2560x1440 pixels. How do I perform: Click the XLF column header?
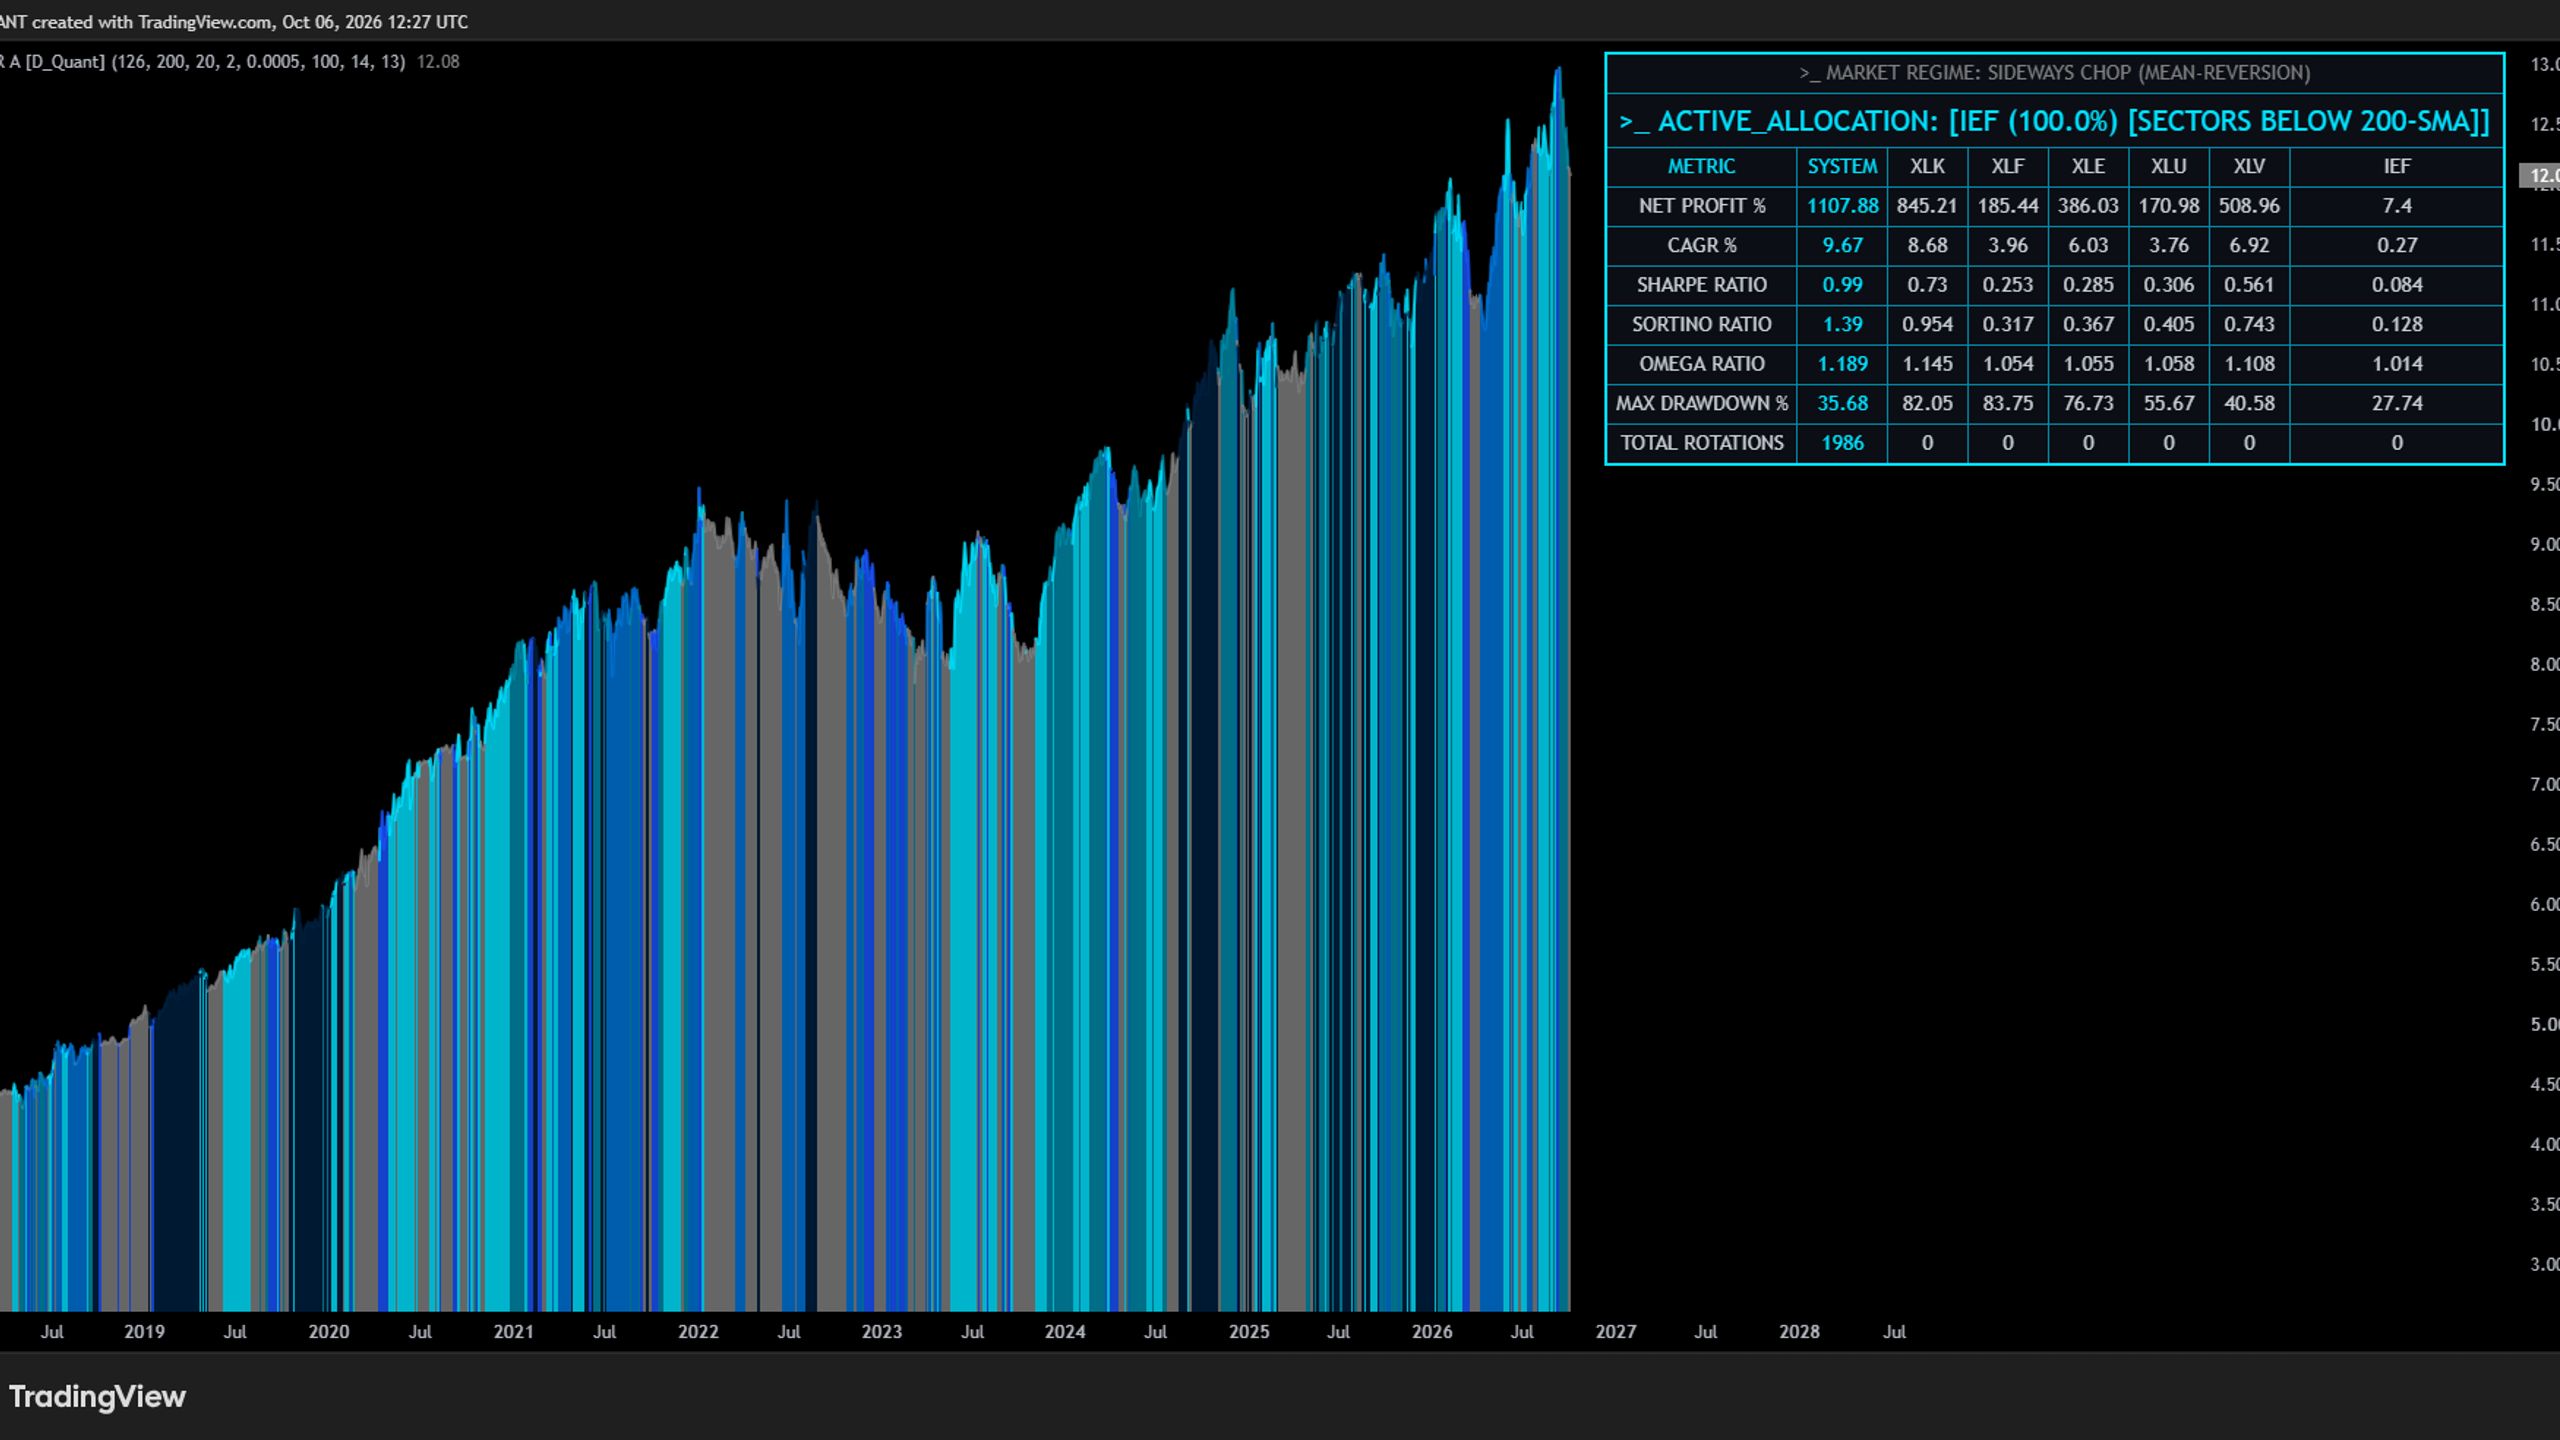[2007, 166]
